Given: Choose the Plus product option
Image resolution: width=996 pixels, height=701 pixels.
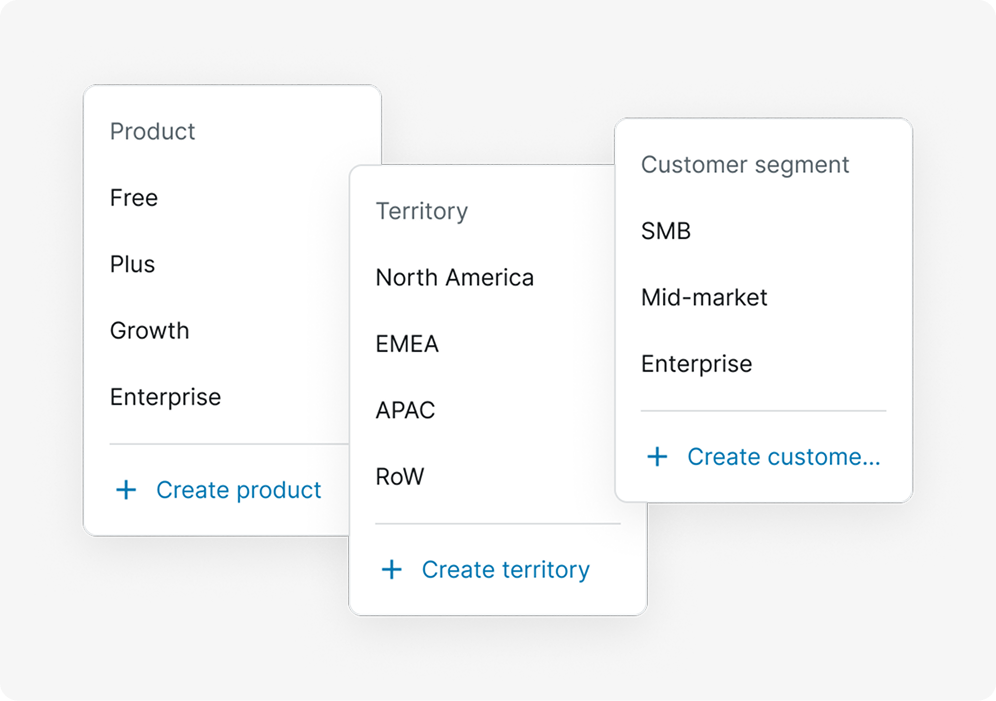Looking at the screenshot, I should pyautogui.click(x=132, y=264).
